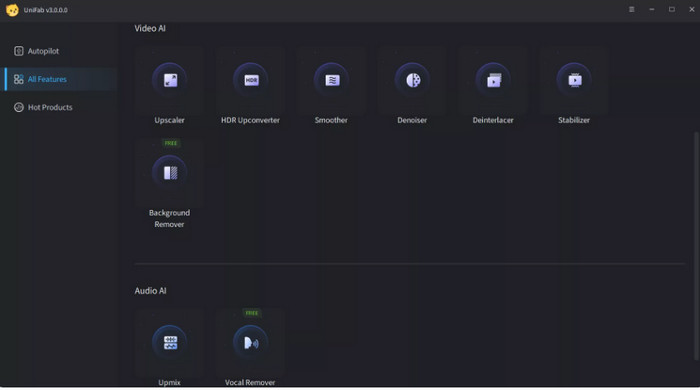Click the Autopilot sidebar icon
This screenshot has width=700, height=390.
click(18, 51)
